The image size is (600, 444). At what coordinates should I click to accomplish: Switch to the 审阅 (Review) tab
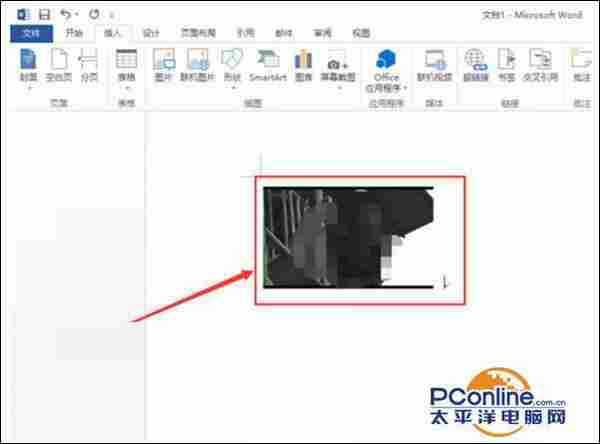pyautogui.click(x=323, y=33)
